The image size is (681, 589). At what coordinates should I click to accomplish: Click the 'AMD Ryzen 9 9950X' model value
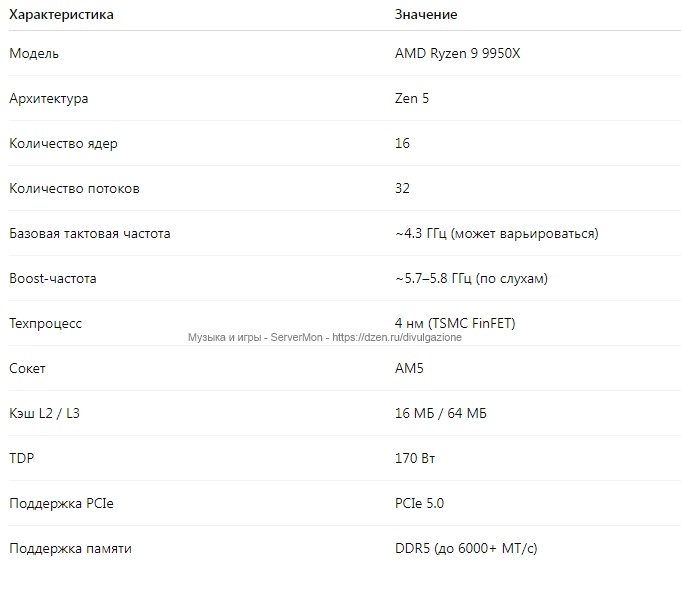tap(457, 54)
